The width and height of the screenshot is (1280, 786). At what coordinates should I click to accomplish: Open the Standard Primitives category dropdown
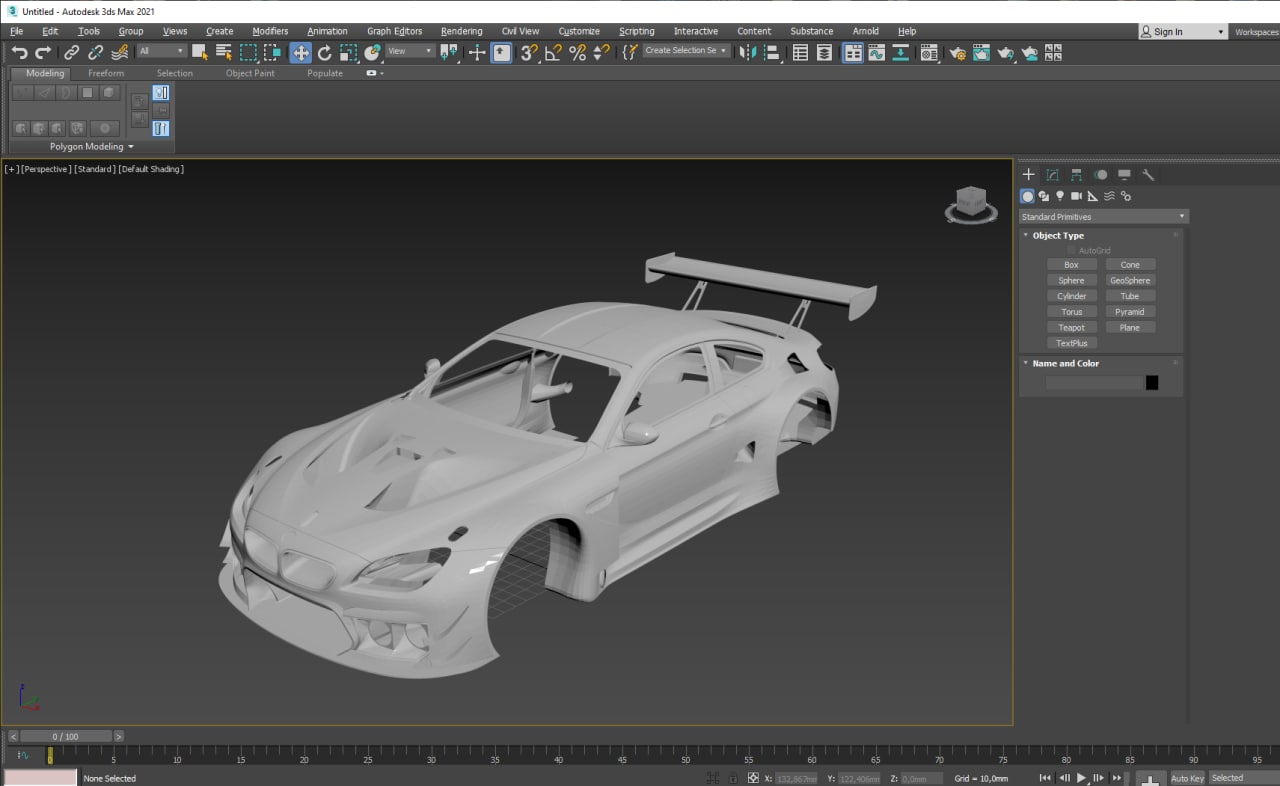coord(1103,216)
